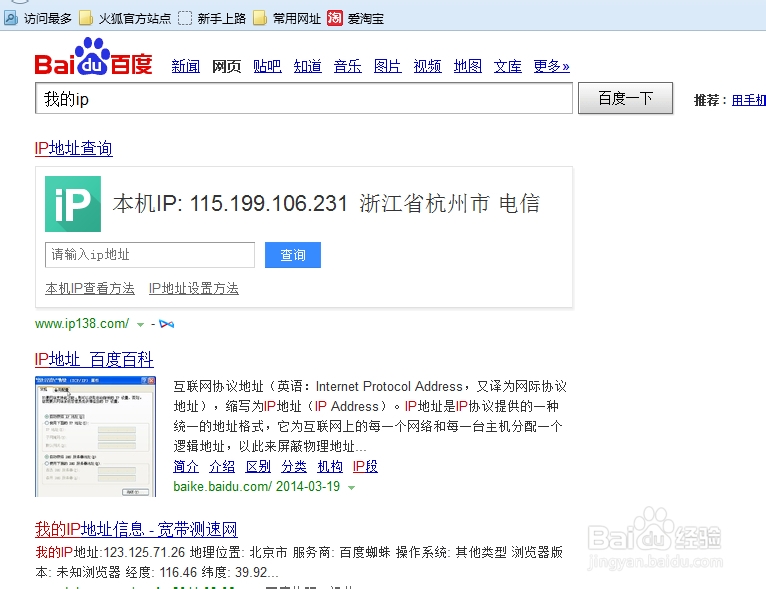Open the IP地址设置方法 link
Viewport: 766px width, 589px height.
click(194, 288)
